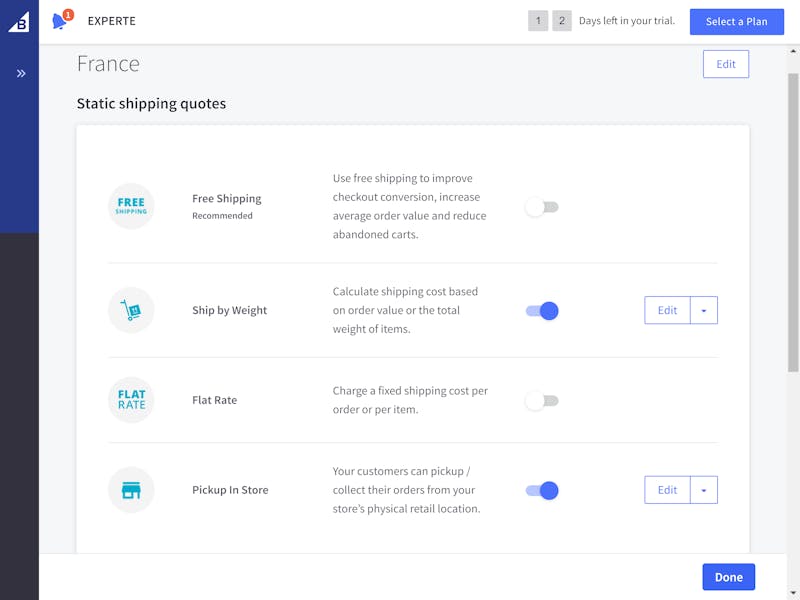This screenshot has width=800, height=600.
Task: Open the notifications bell icon
Action: click(x=60, y=21)
